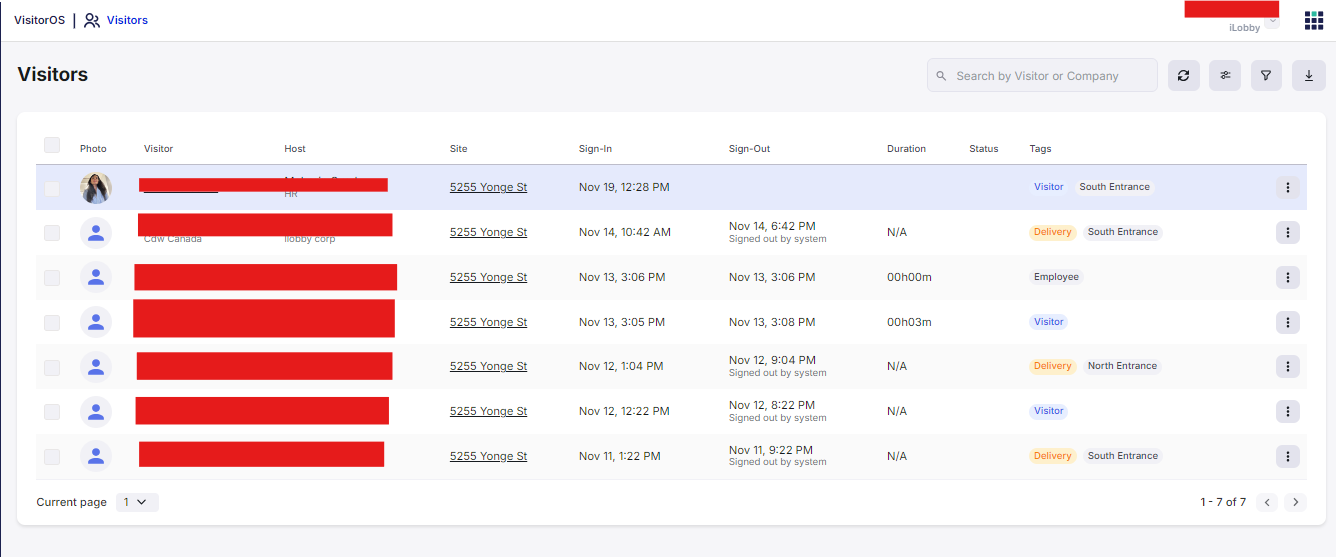This screenshot has height=557, width=1336.
Task: Sort by the Sign-In column header
Action: 595,149
